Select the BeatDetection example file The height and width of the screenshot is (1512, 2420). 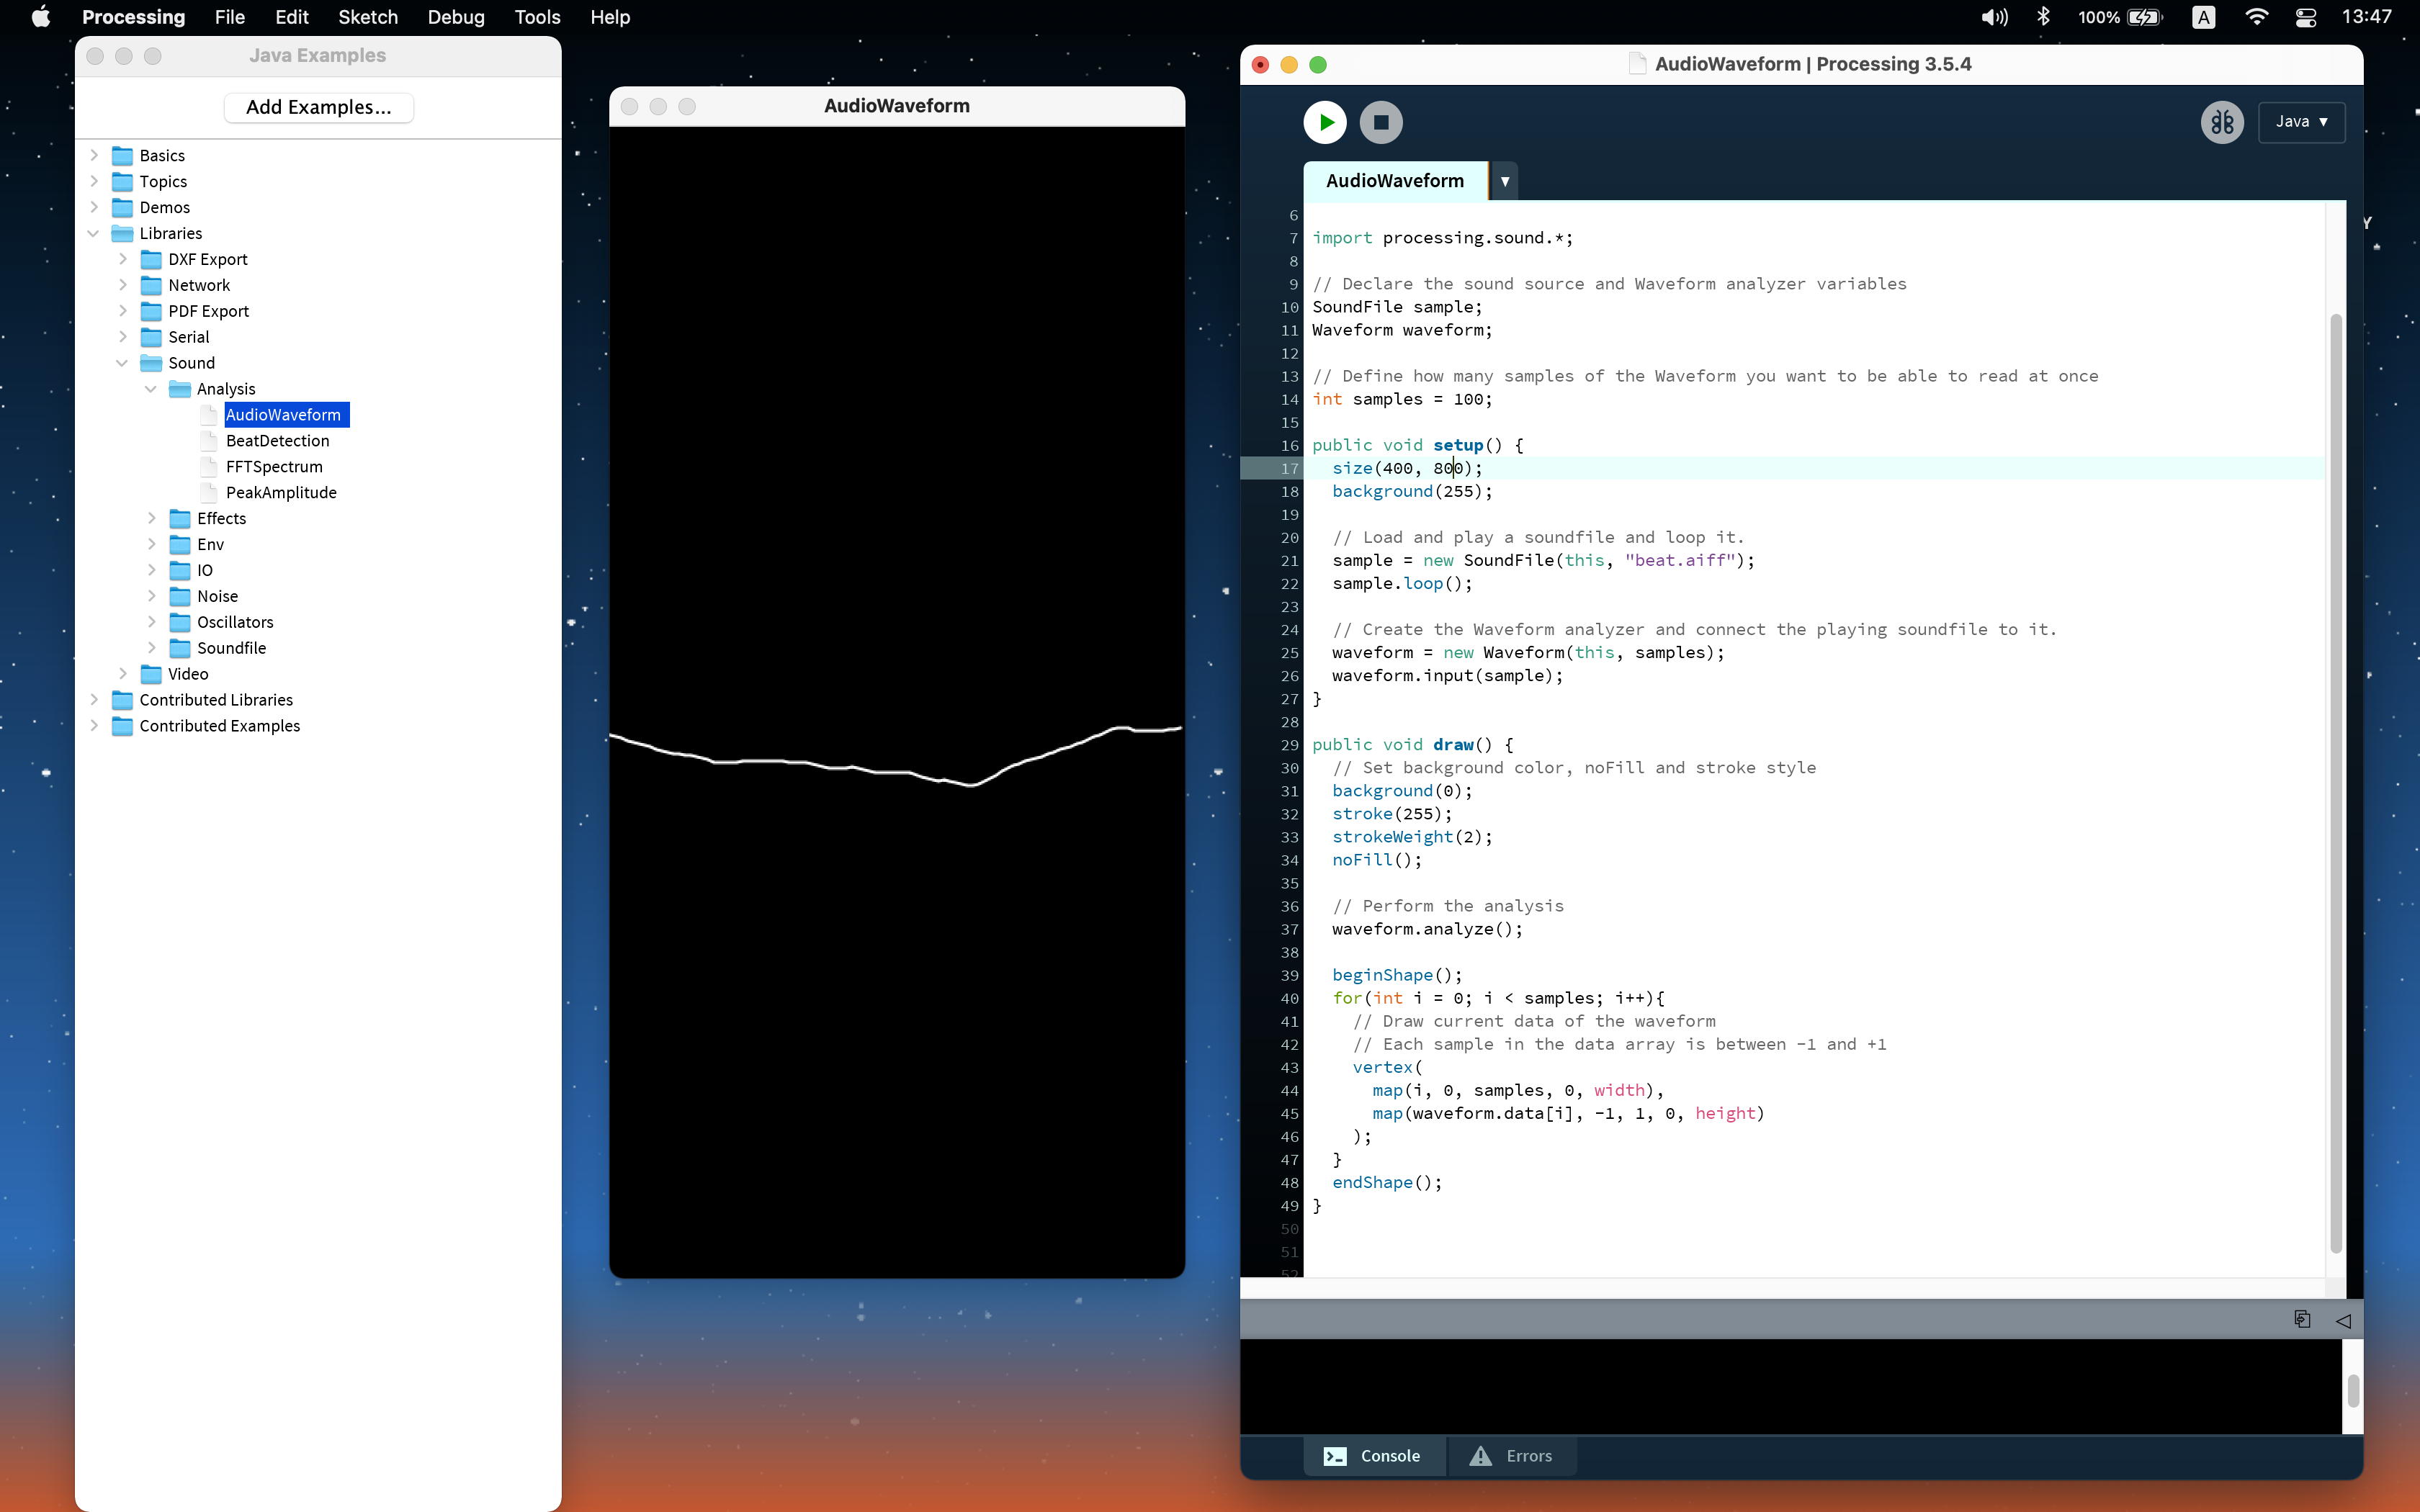tap(277, 441)
